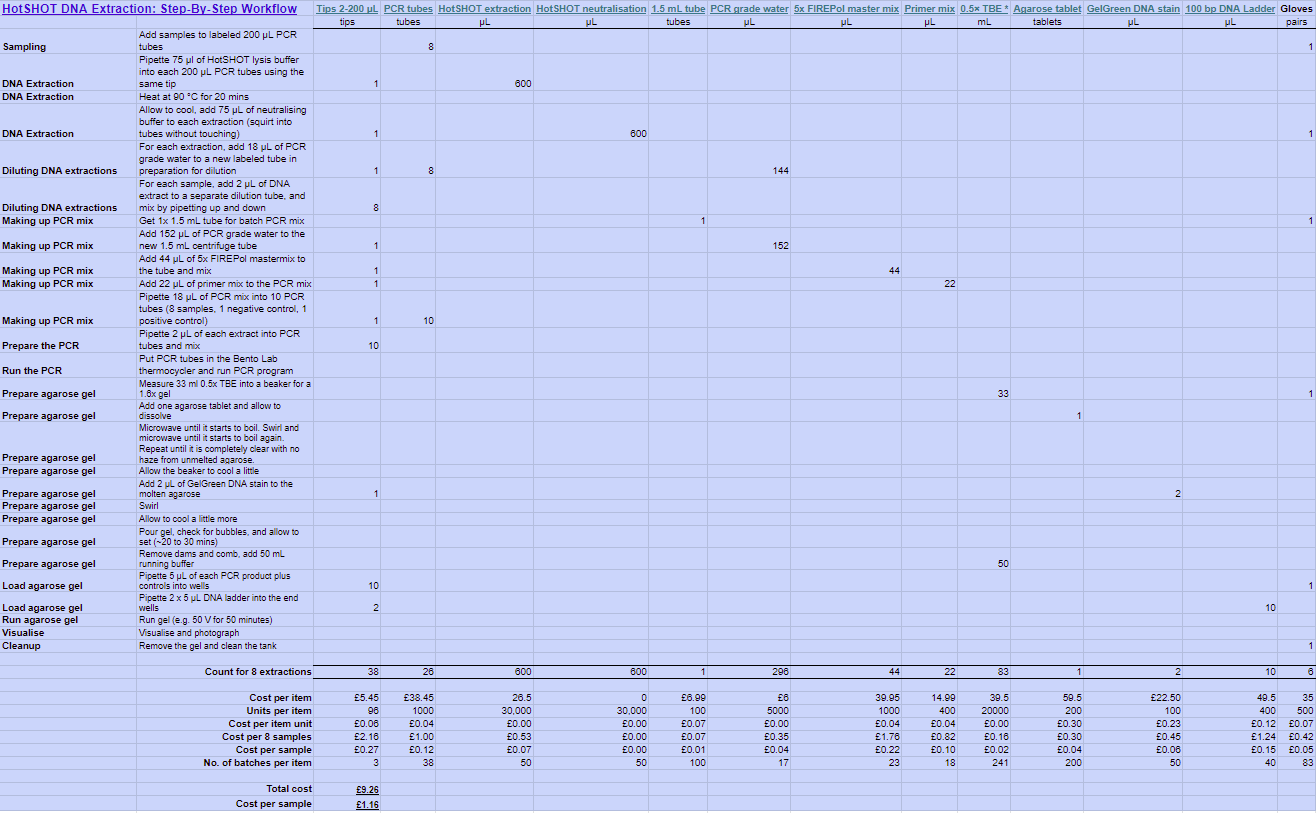Select the 'pairs' unit cell under Gloves
This screenshot has width=1316, height=813.
click(x=1297, y=22)
